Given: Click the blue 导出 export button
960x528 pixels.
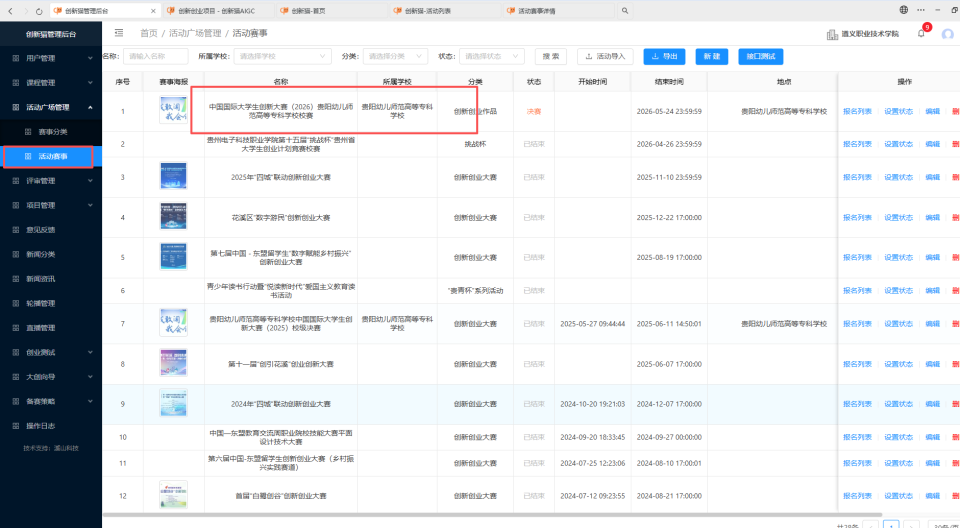Looking at the screenshot, I should pos(664,56).
